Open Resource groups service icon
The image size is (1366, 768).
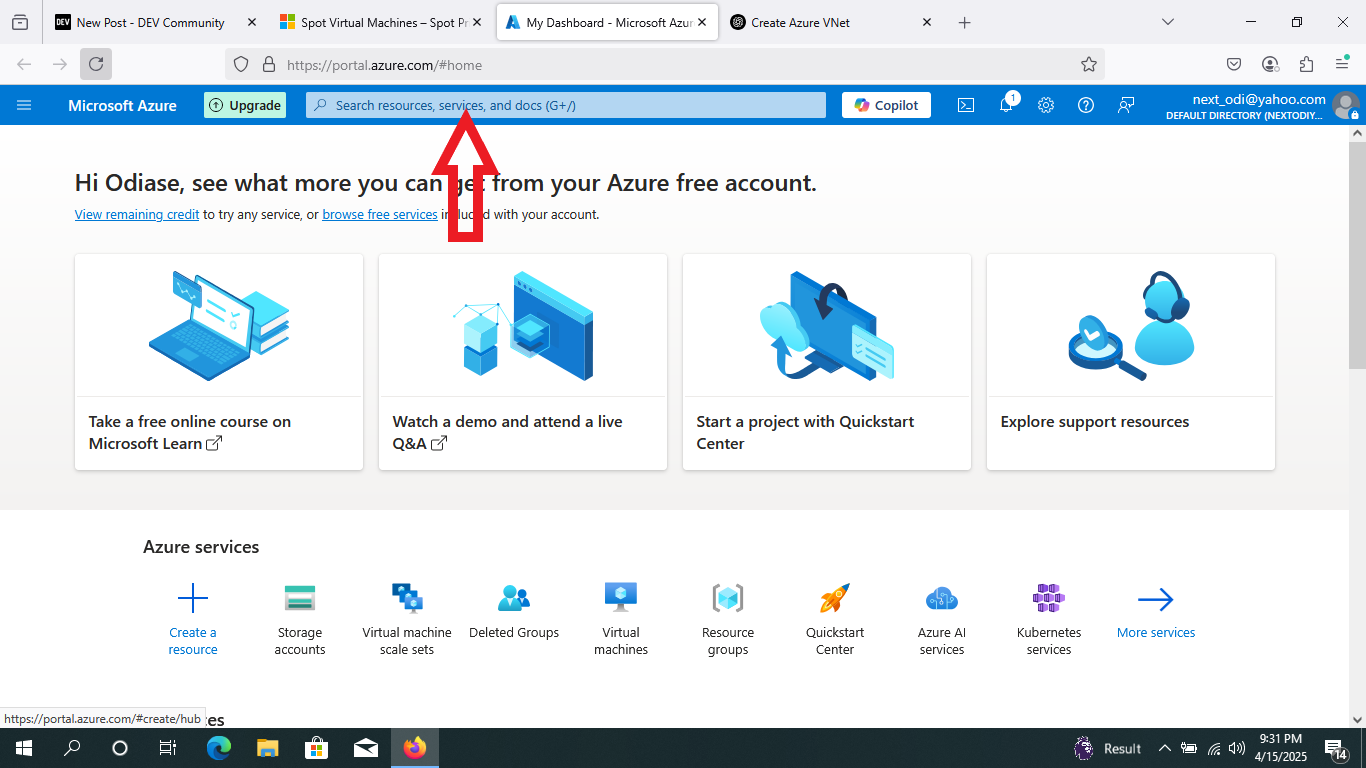coord(728,598)
